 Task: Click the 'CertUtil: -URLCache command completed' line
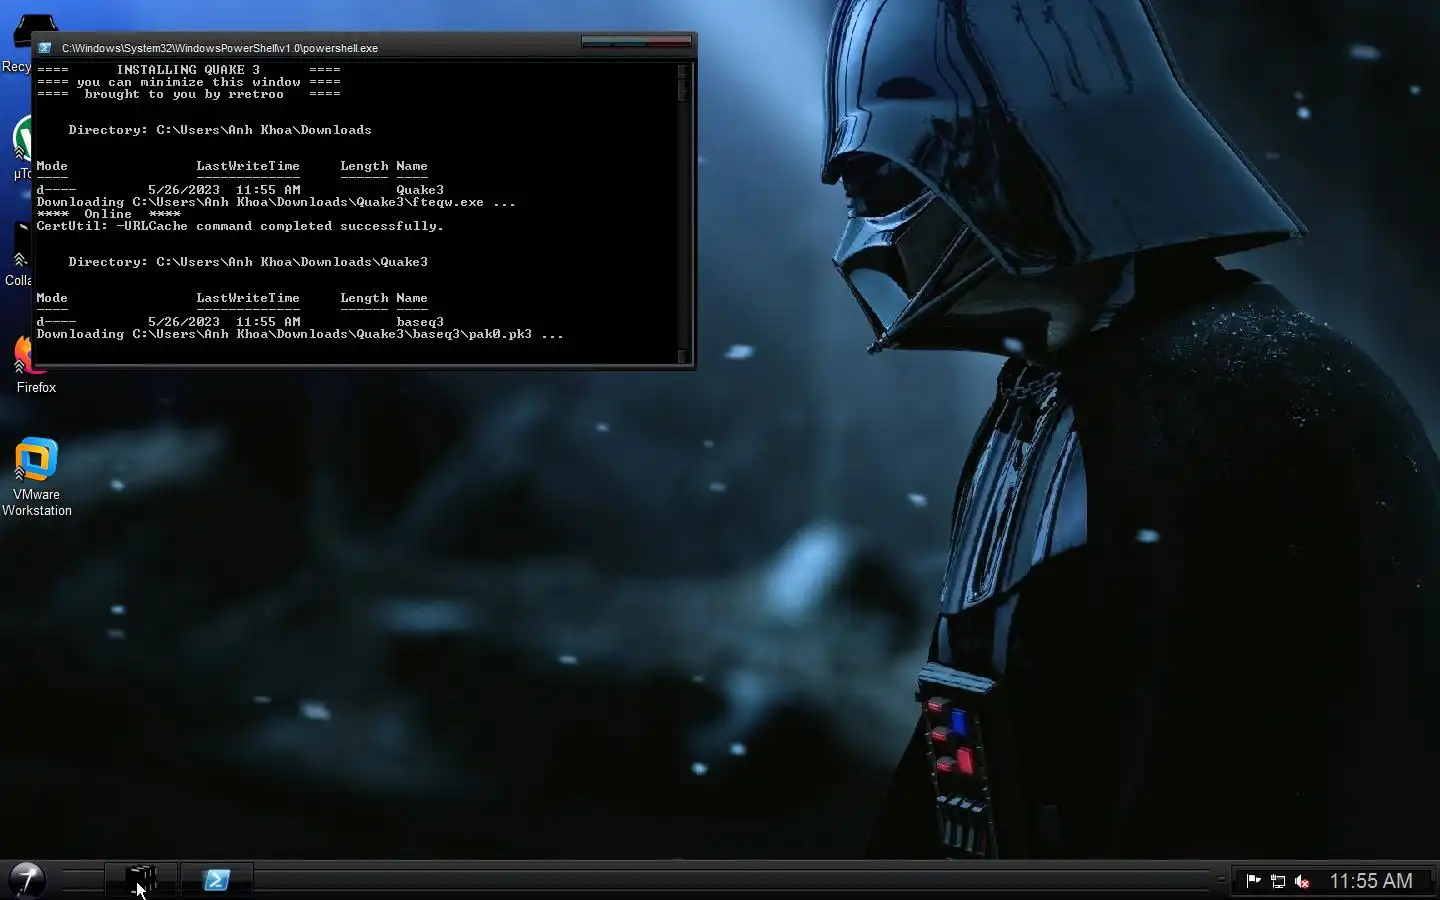click(240, 226)
